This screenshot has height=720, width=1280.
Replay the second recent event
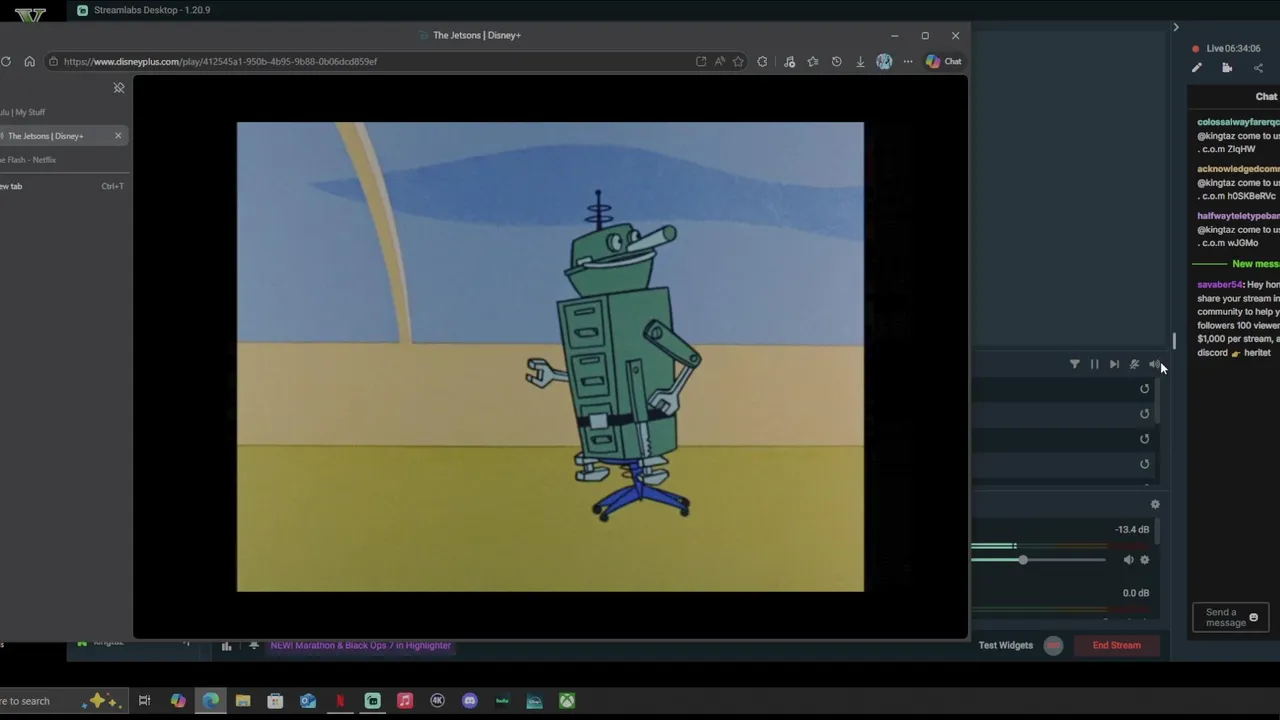[1145, 414]
